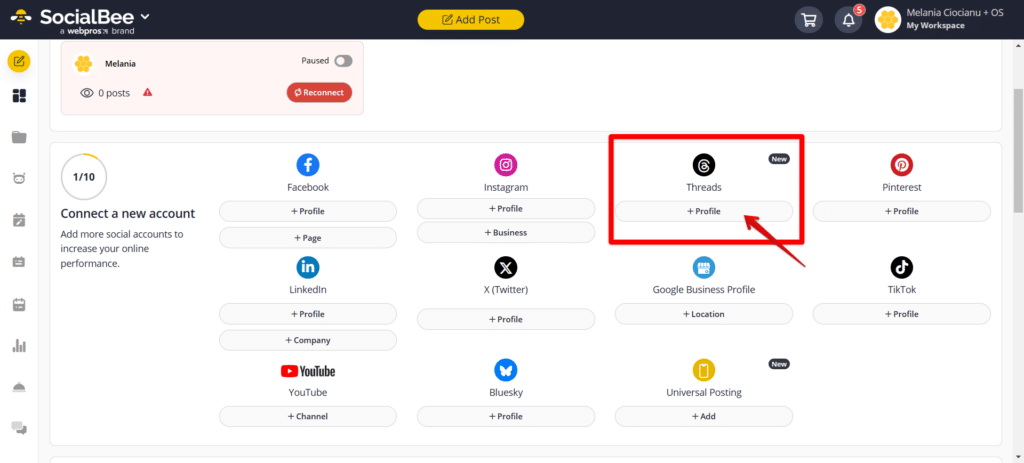
Task: Add a Threads profile
Action: (x=704, y=212)
